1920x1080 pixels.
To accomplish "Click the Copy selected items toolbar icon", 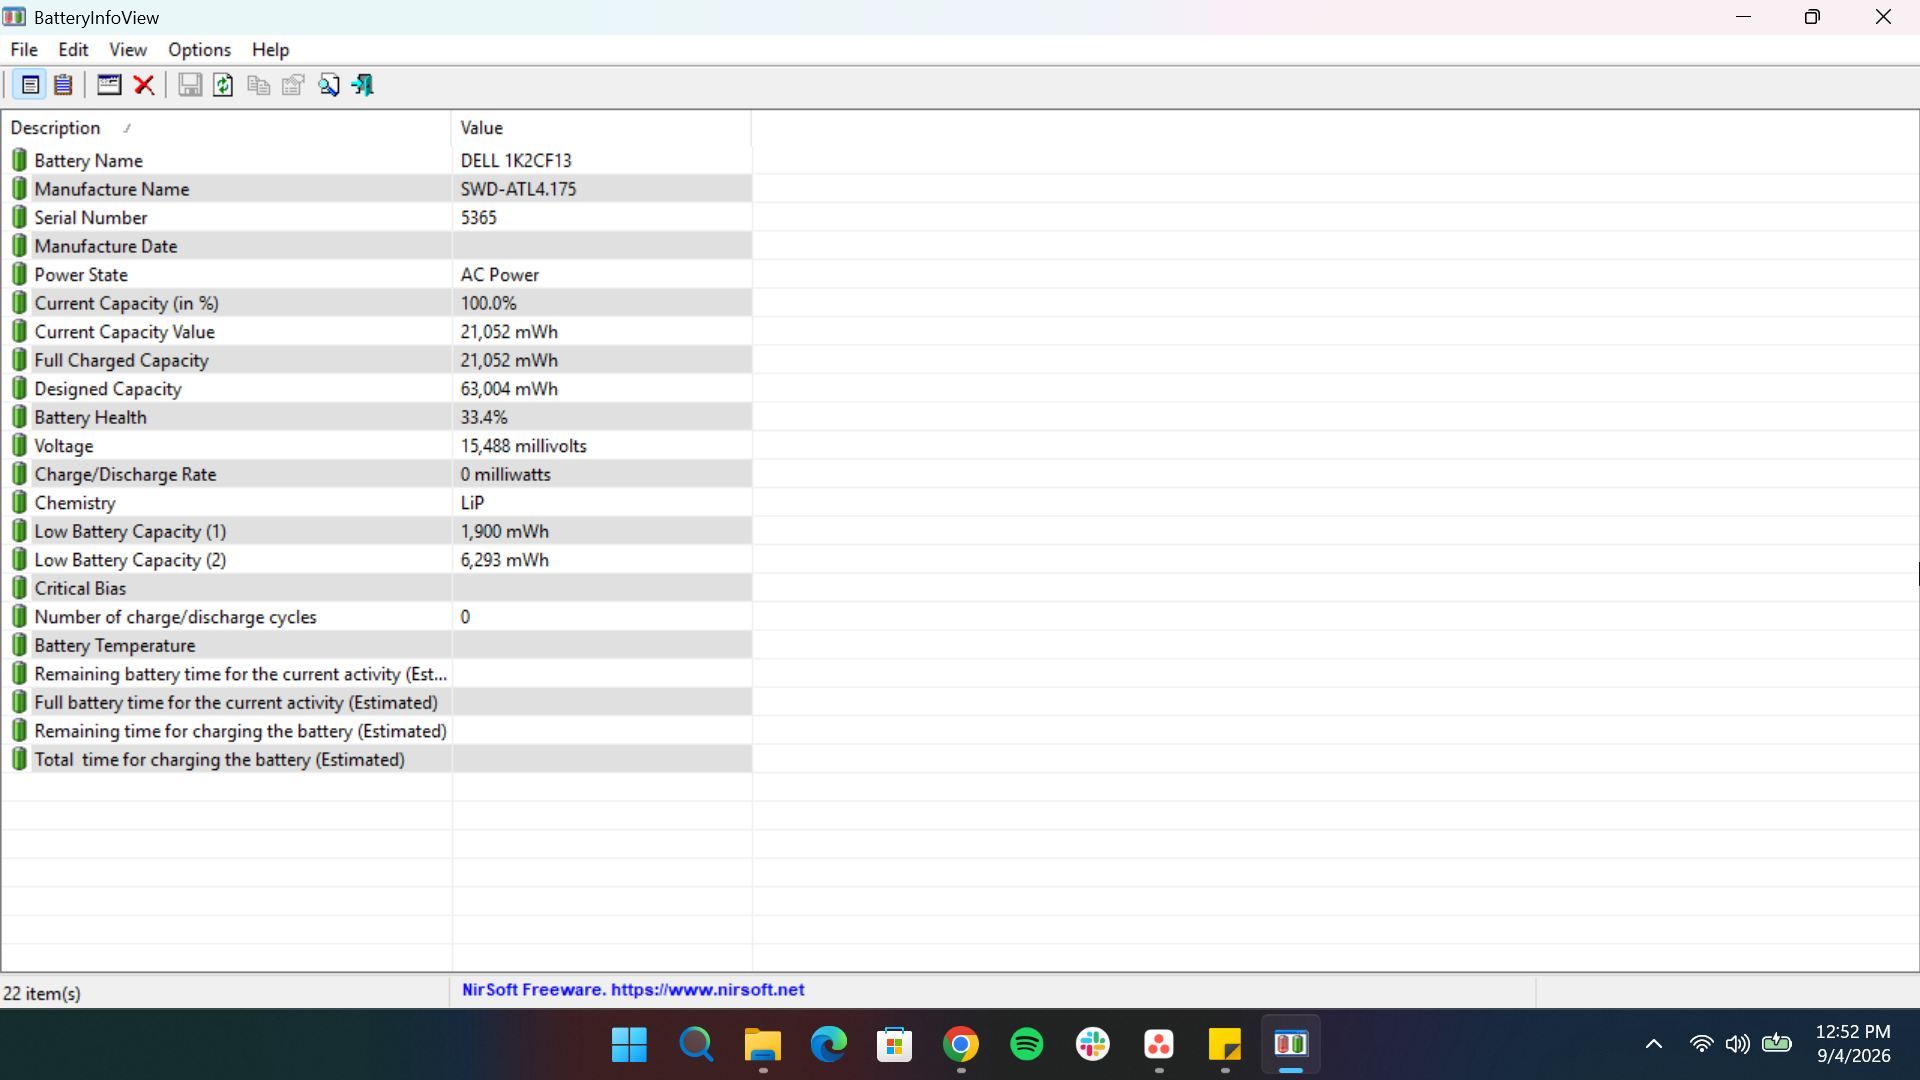I will click(258, 85).
